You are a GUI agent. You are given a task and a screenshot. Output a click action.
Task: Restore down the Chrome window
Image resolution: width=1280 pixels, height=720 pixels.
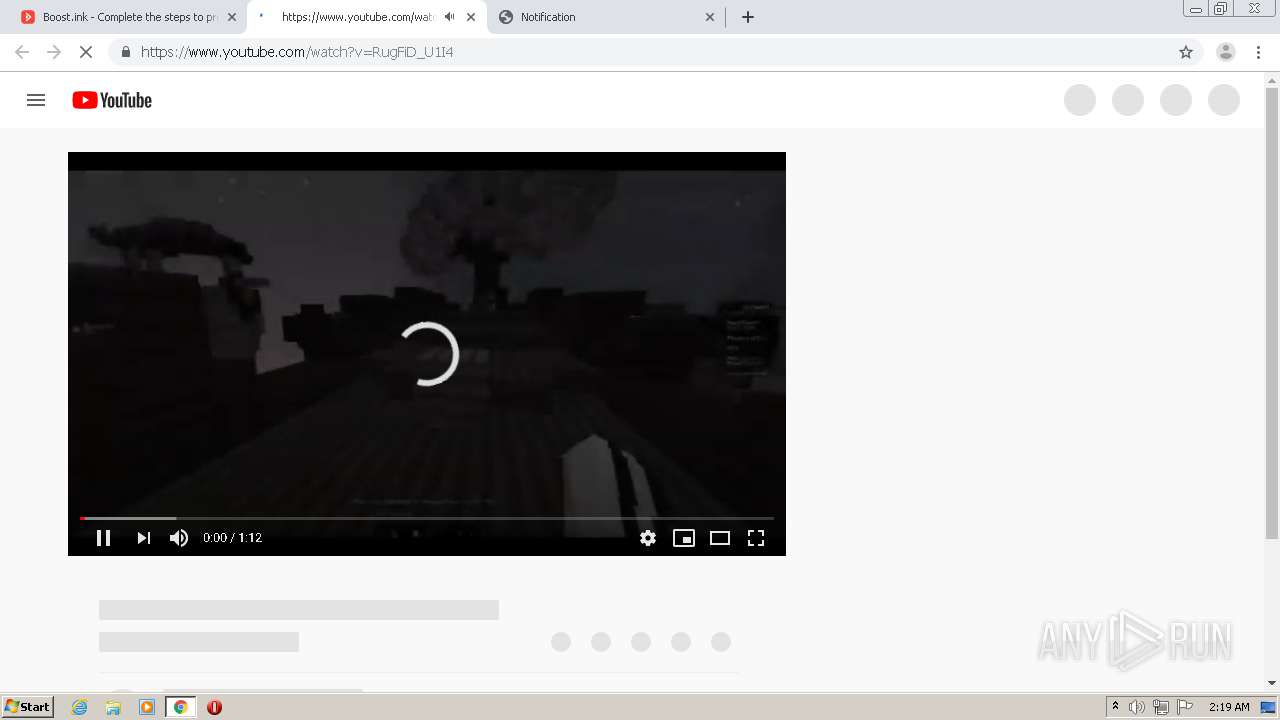coord(1221,9)
